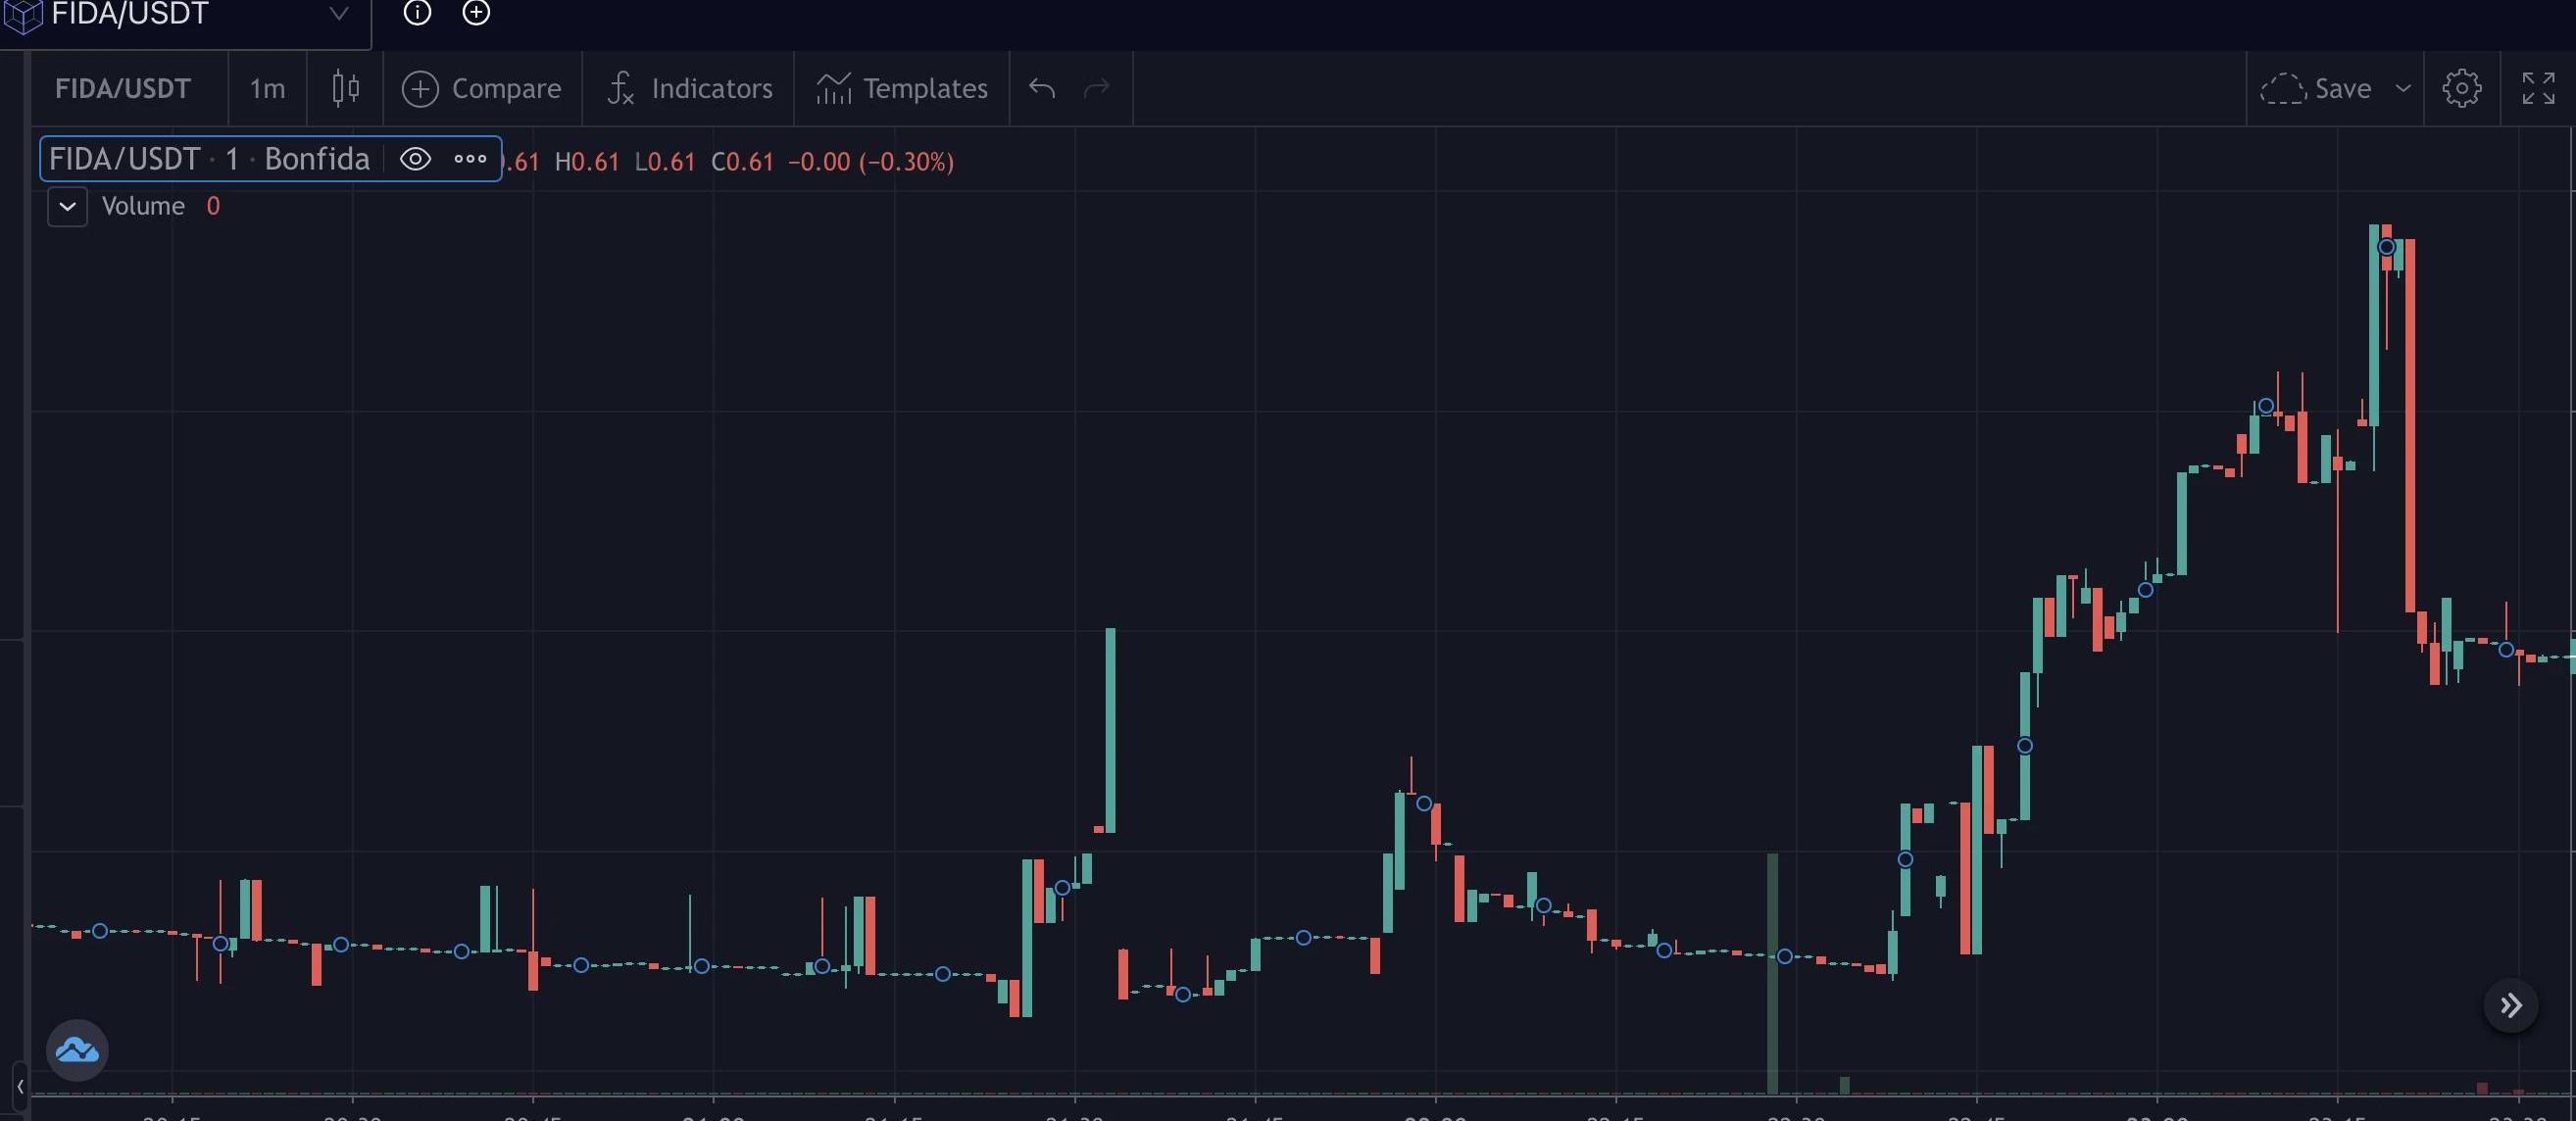This screenshot has width=2576, height=1121.
Task: Toggle FIDA/USDT series visibility eye
Action: point(415,160)
